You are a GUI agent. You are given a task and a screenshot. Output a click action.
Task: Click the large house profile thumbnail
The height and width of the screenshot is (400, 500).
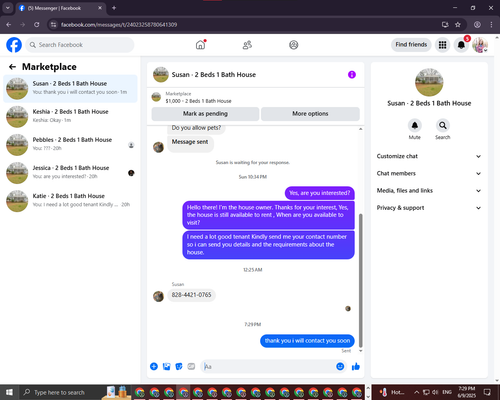coord(429,82)
